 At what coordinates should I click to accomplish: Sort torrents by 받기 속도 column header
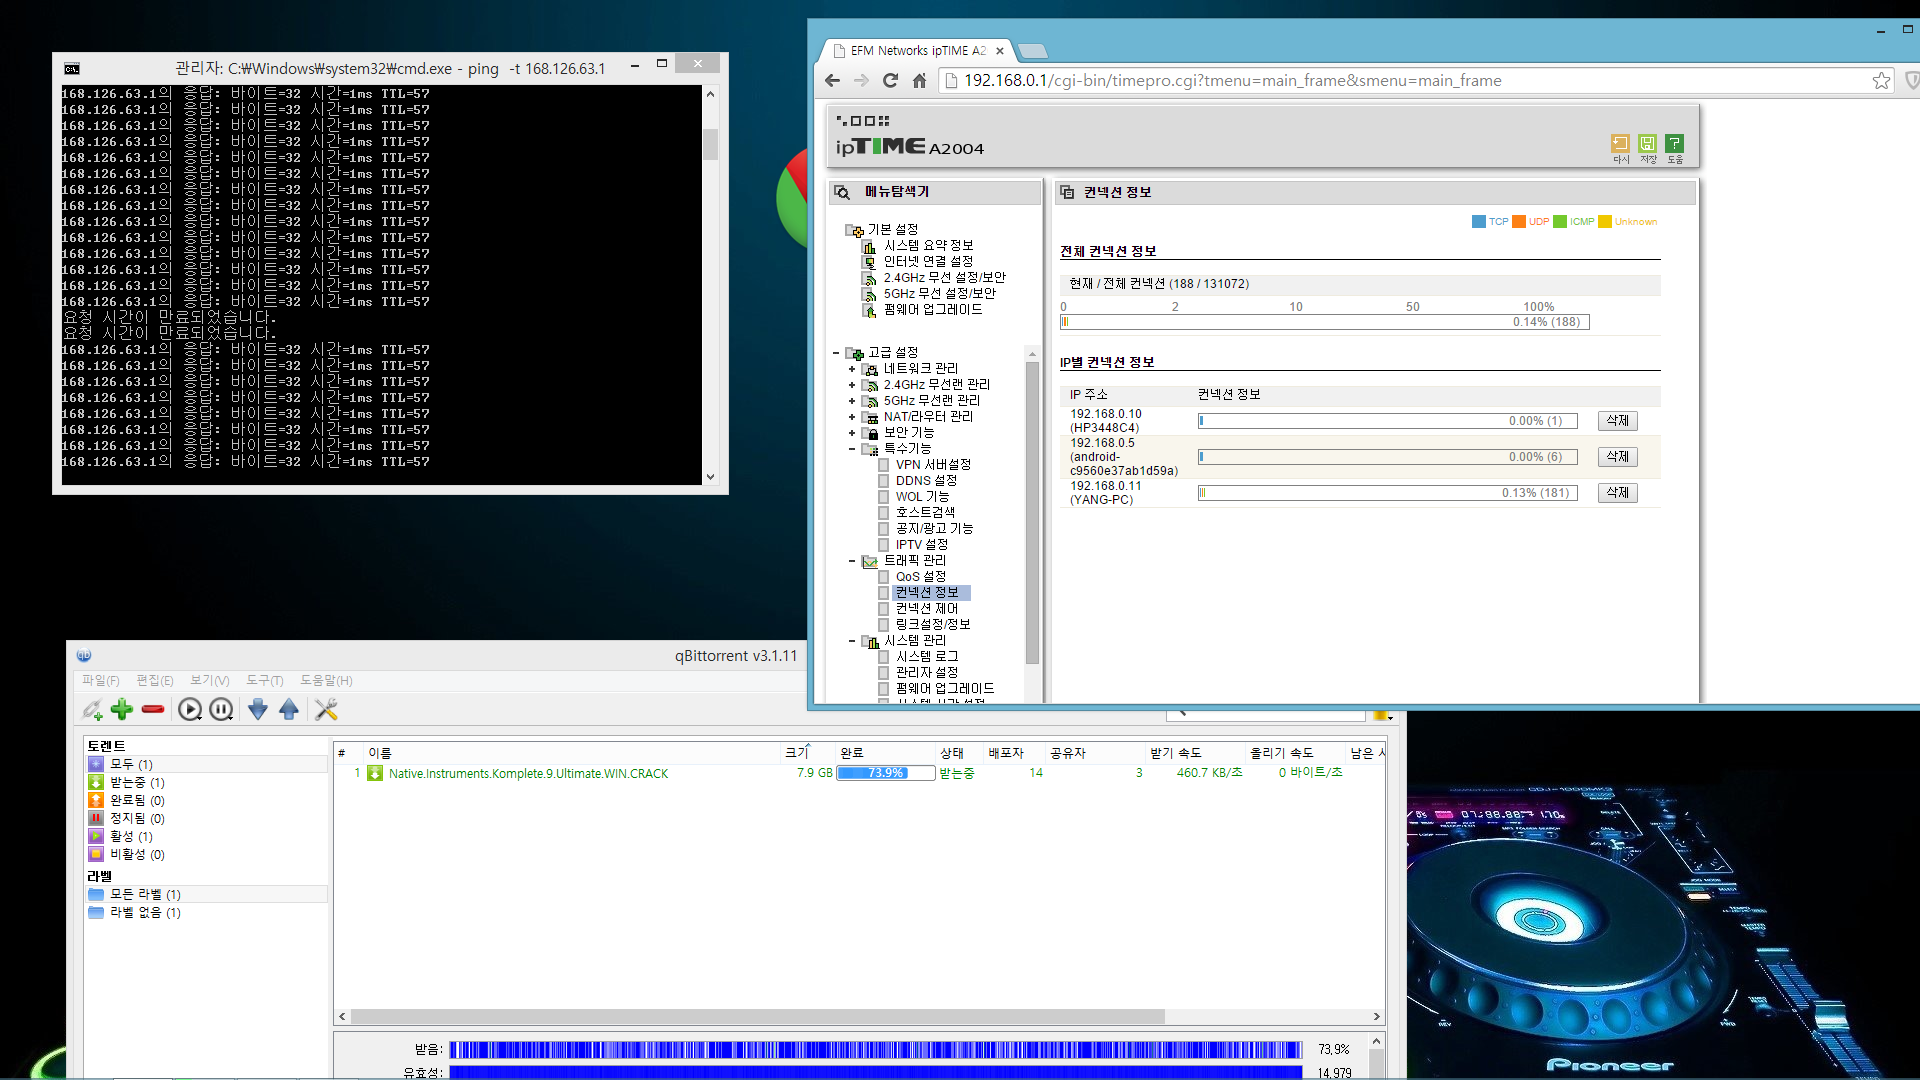click(x=1176, y=753)
